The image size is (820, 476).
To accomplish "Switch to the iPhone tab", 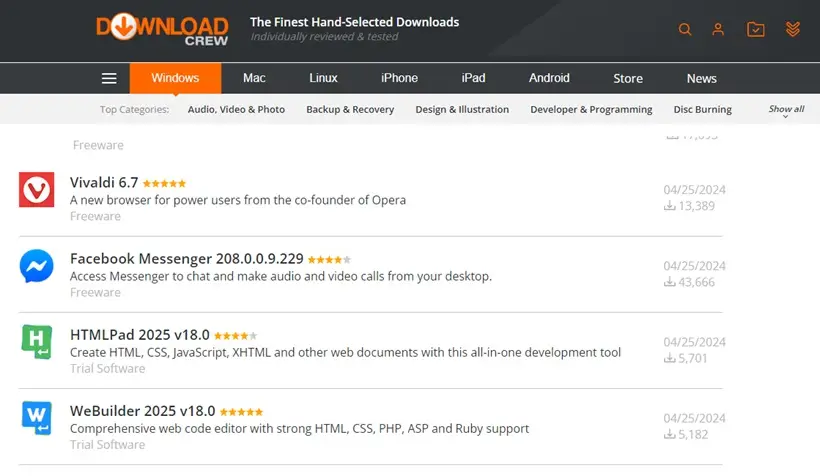I will coord(399,78).
